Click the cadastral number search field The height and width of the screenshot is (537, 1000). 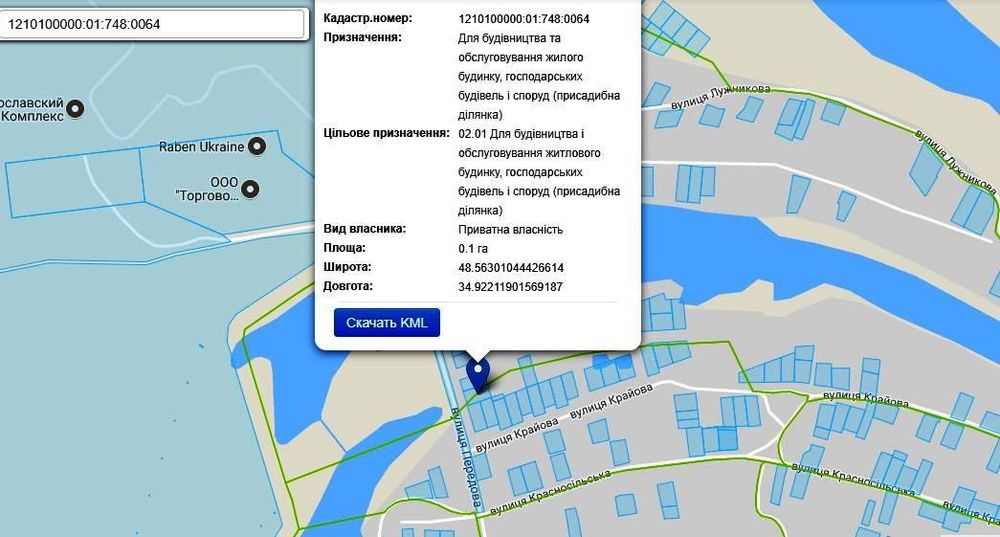pos(152,24)
